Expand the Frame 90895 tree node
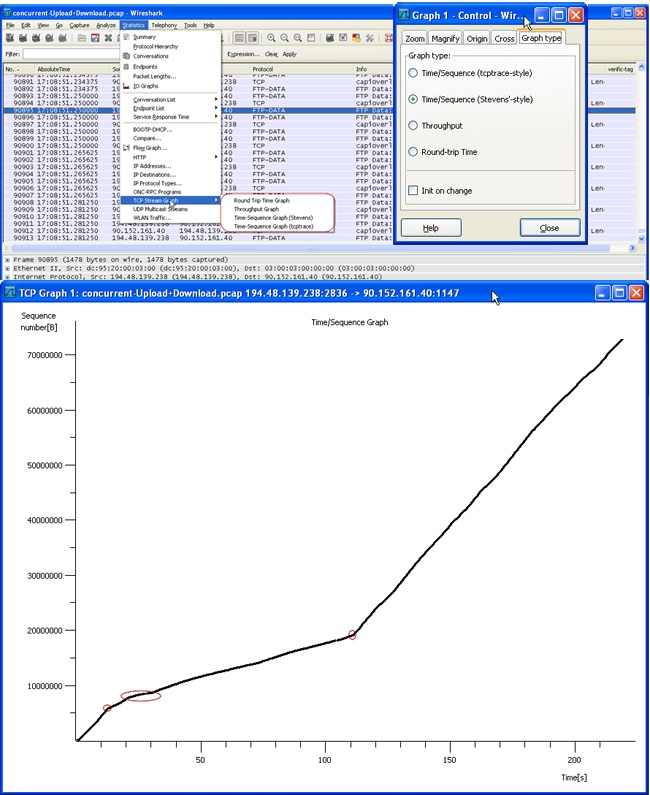Image resolution: width=650 pixels, height=795 pixels. 7,260
